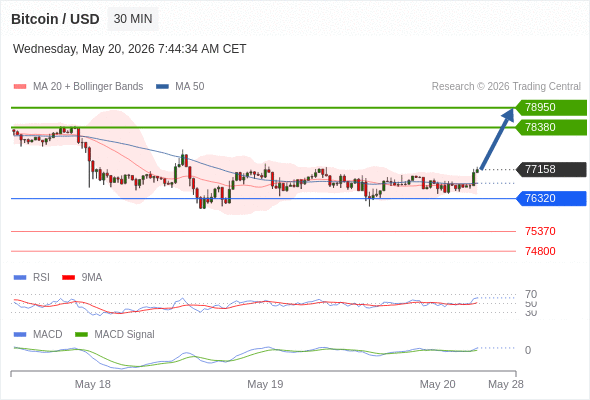This screenshot has height=400, width=590.
Task: Click the May 20 axis label
Action: pos(437,384)
